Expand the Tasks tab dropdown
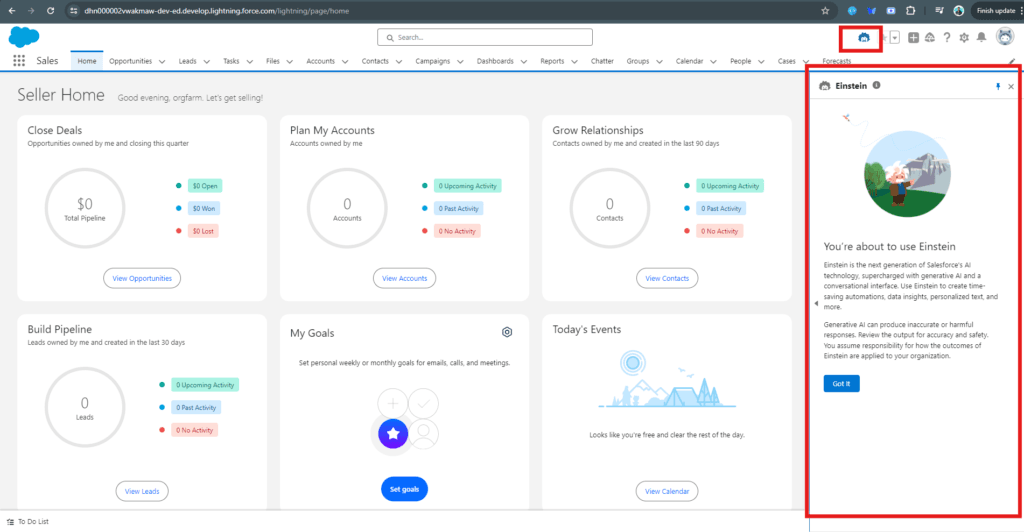The width and height of the screenshot is (1024, 532). click(x=249, y=61)
